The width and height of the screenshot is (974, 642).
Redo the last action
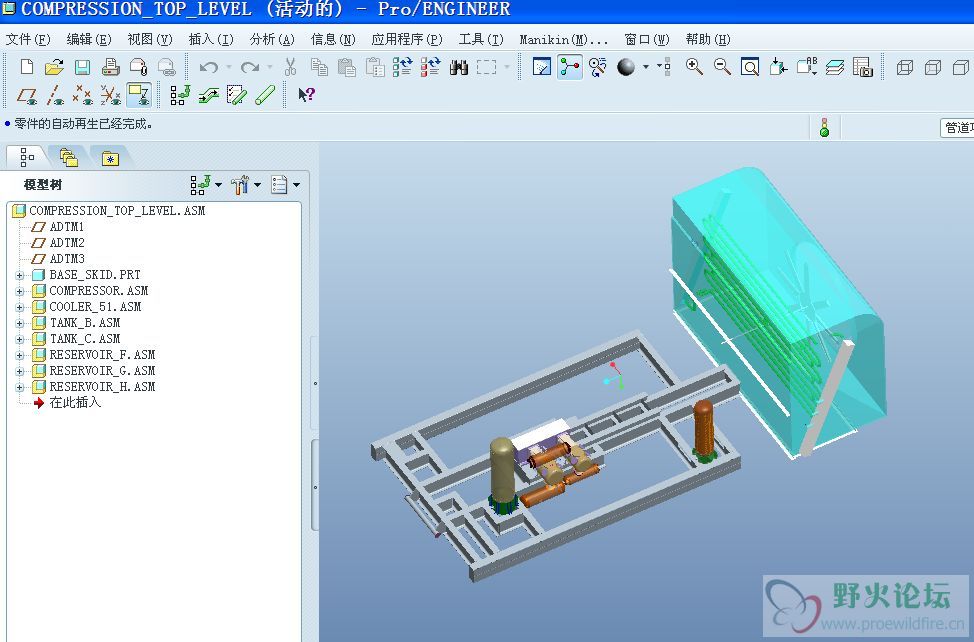(x=250, y=66)
